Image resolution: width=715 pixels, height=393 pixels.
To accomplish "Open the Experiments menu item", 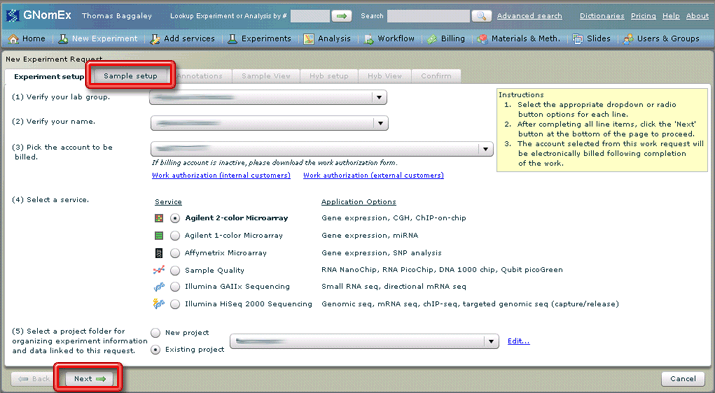I will pyautogui.click(x=259, y=39).
